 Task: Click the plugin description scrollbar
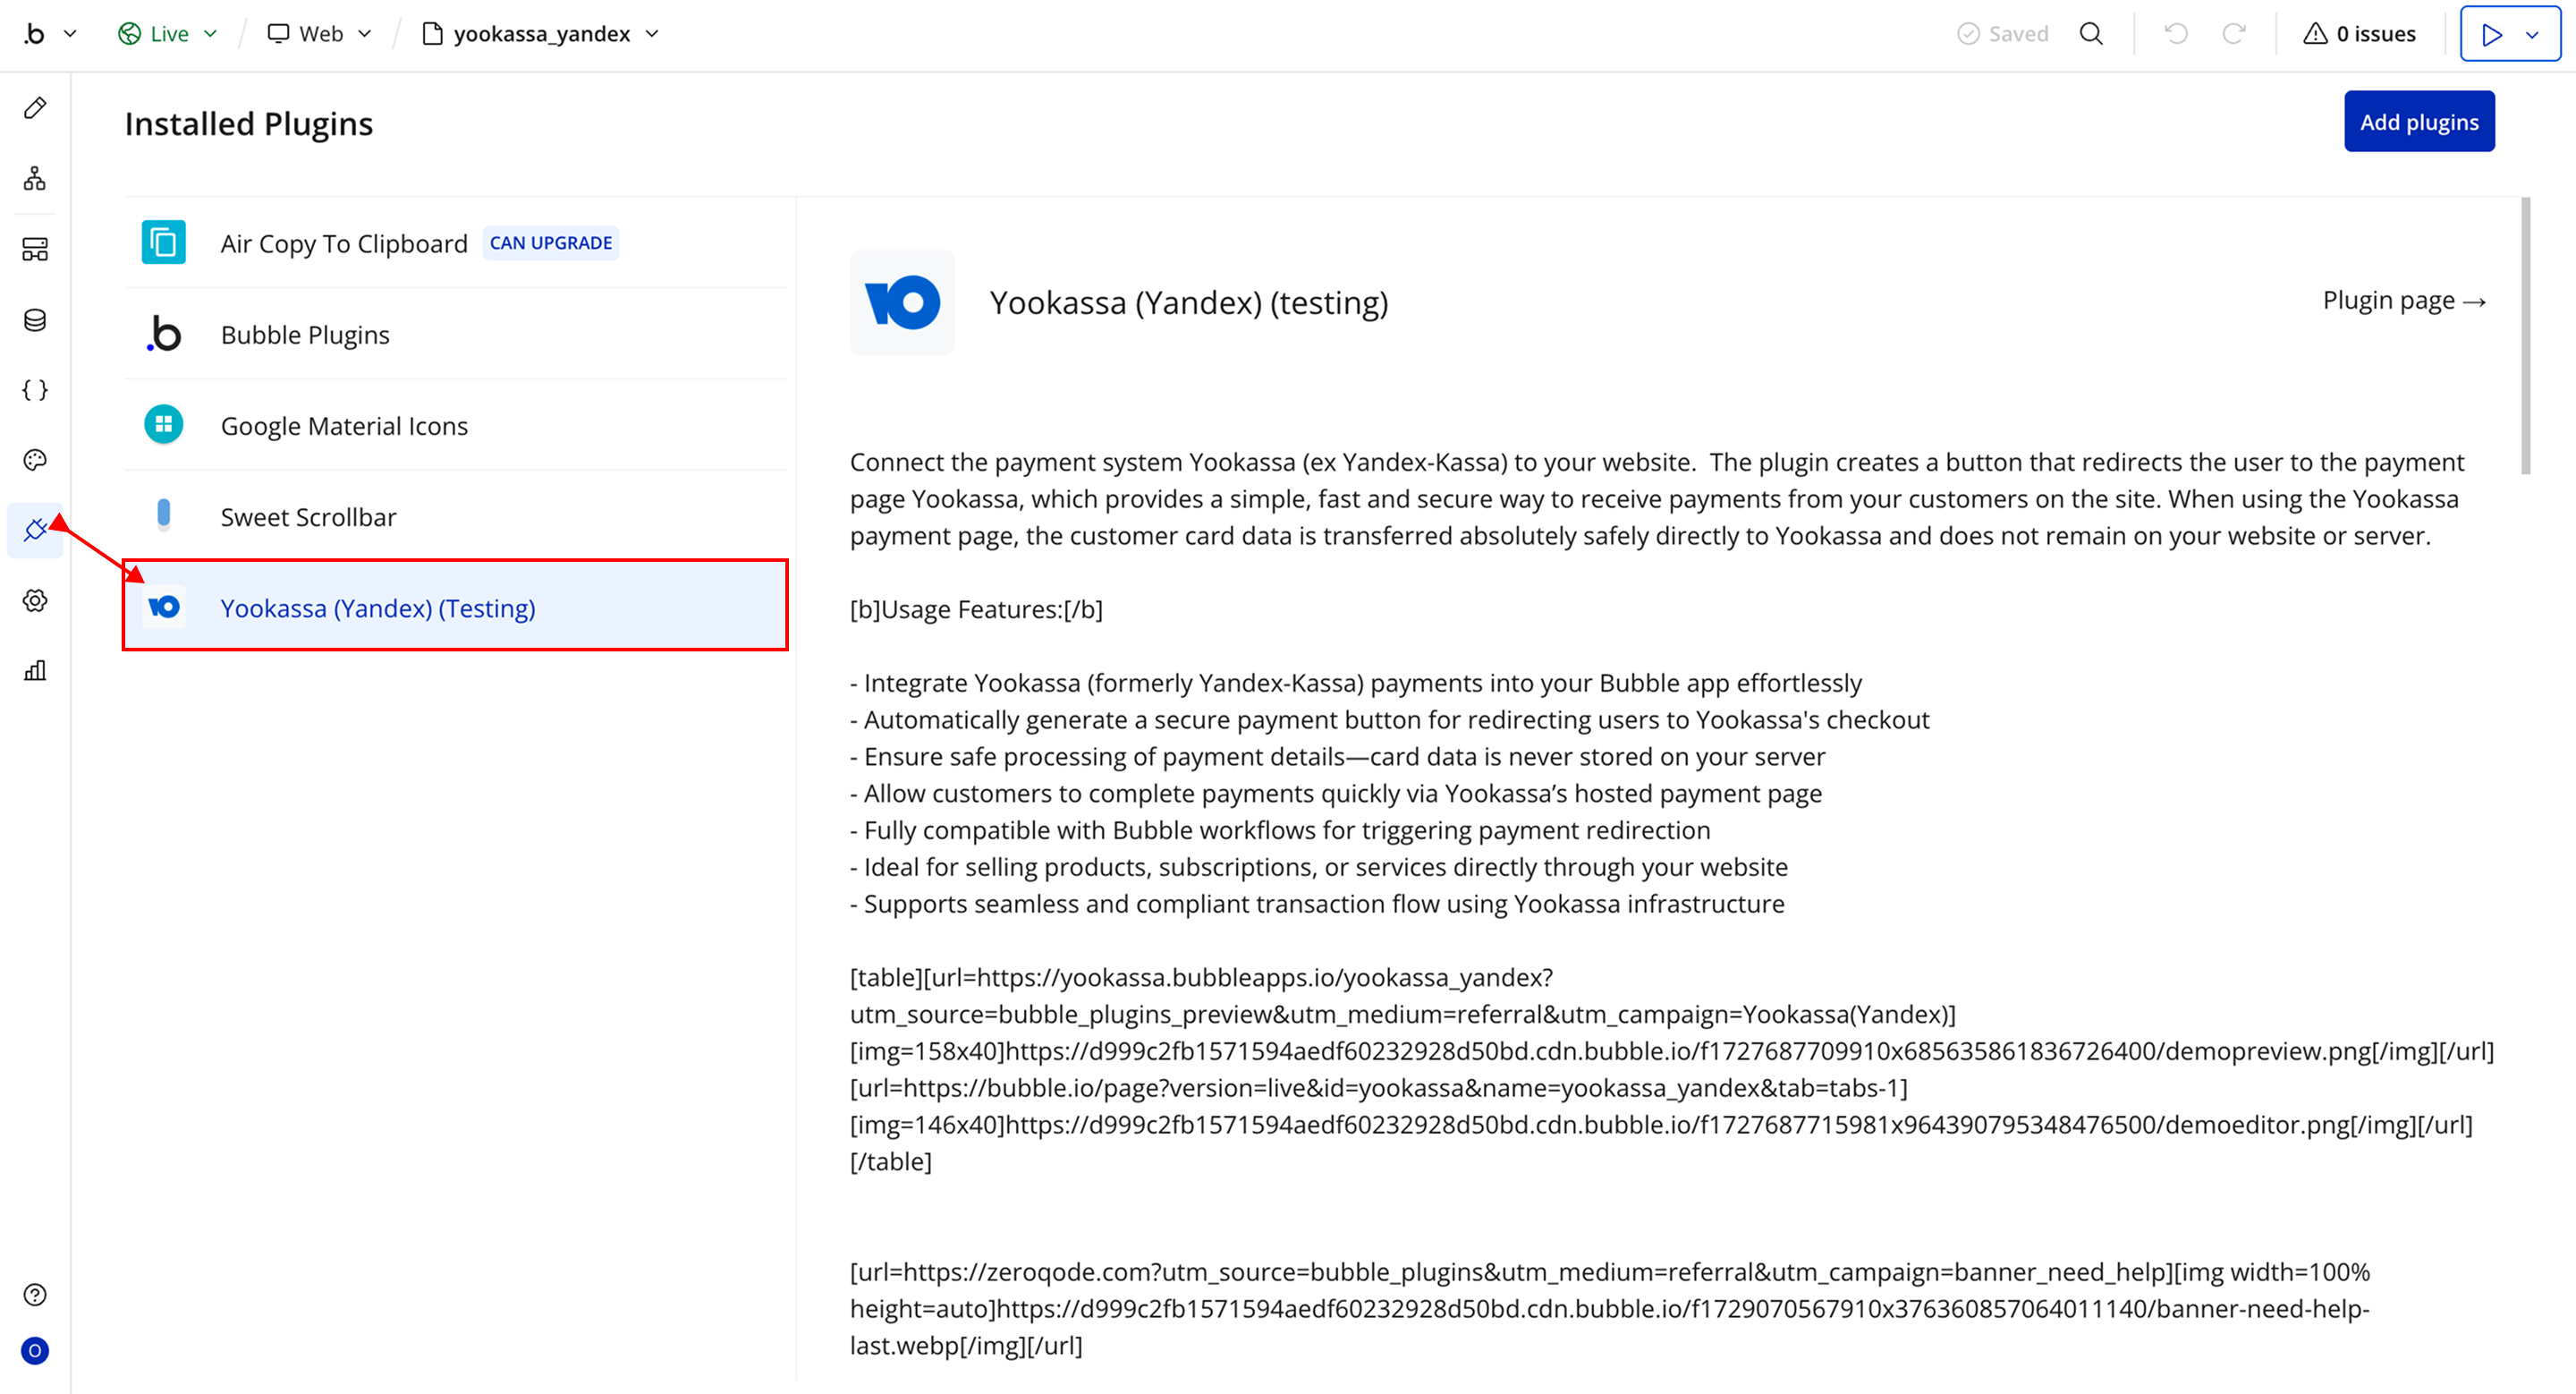[2526, 335]
